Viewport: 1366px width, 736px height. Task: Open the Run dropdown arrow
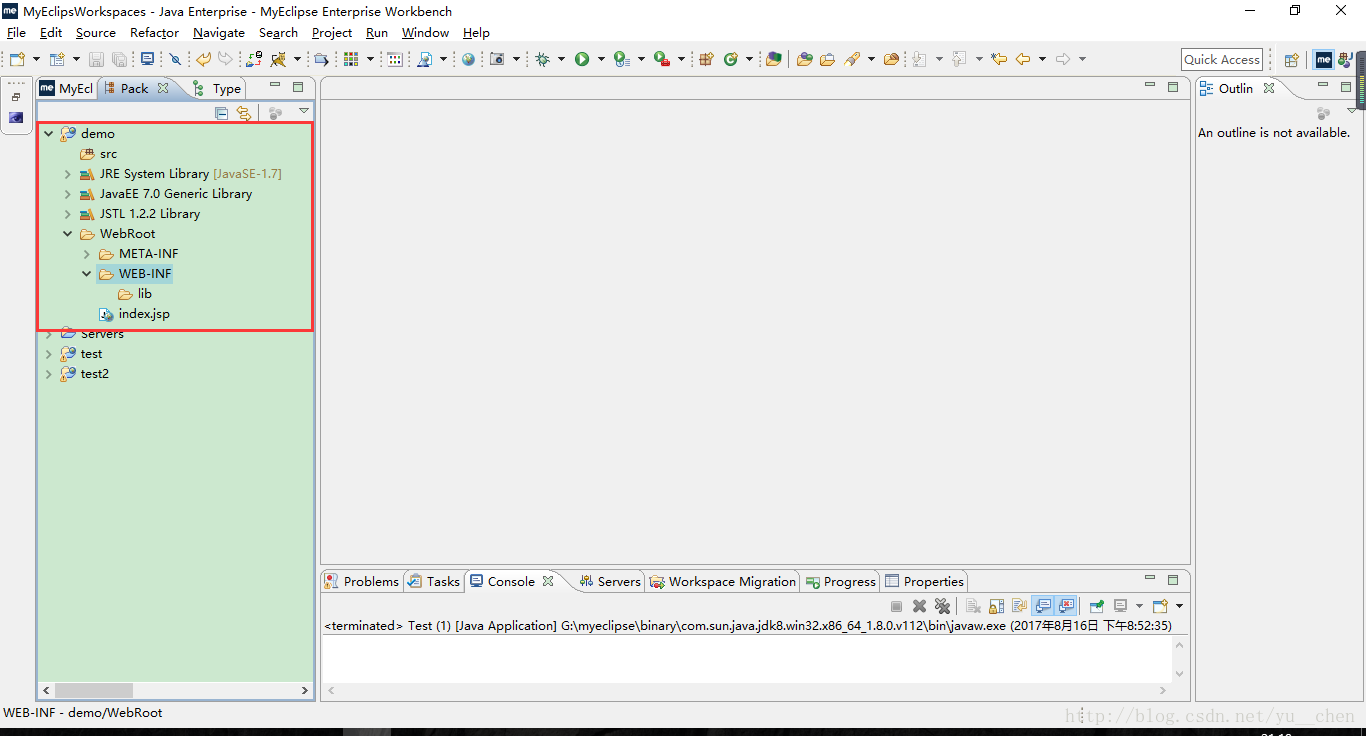(601, 60)
